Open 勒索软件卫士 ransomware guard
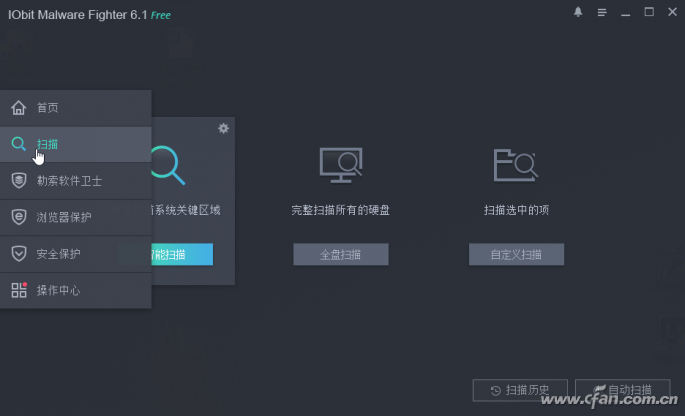This screenshot has height=416, width=685. [x=76, y=181]
